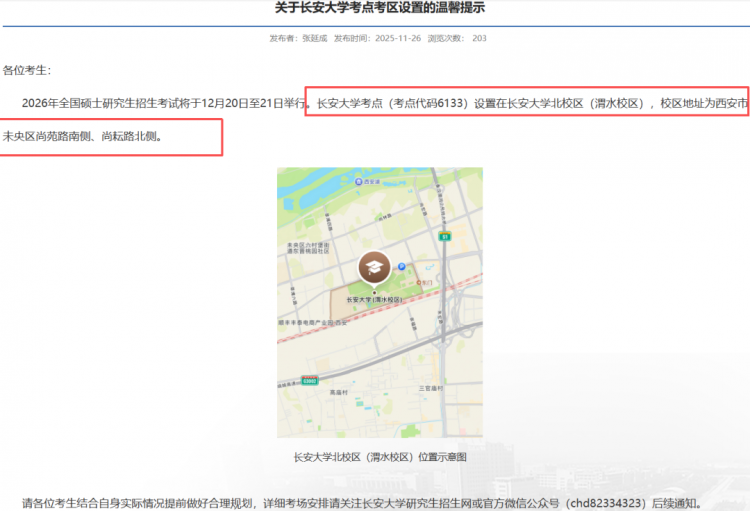Click the blue parking P icon on map

(402, 267)
